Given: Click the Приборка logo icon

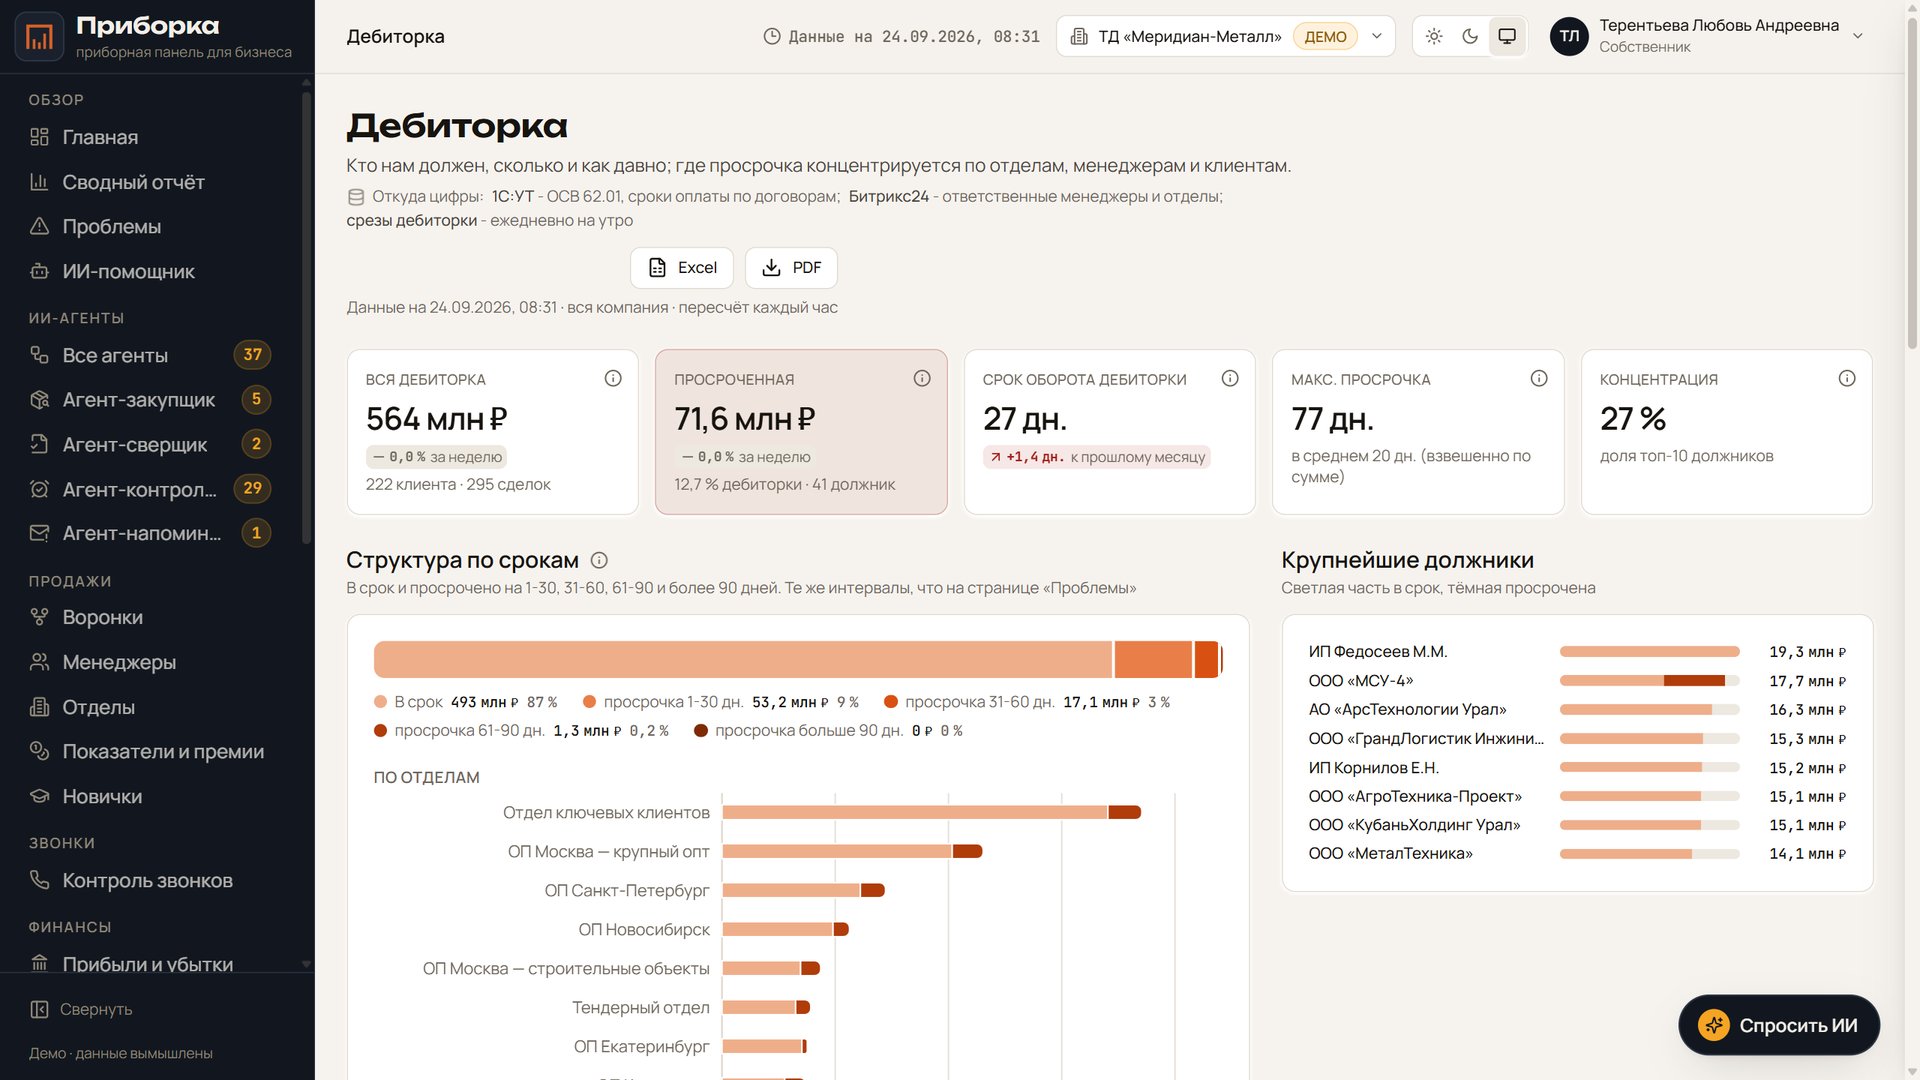Looking at the screenshot, I should click(x=40, y=36).
